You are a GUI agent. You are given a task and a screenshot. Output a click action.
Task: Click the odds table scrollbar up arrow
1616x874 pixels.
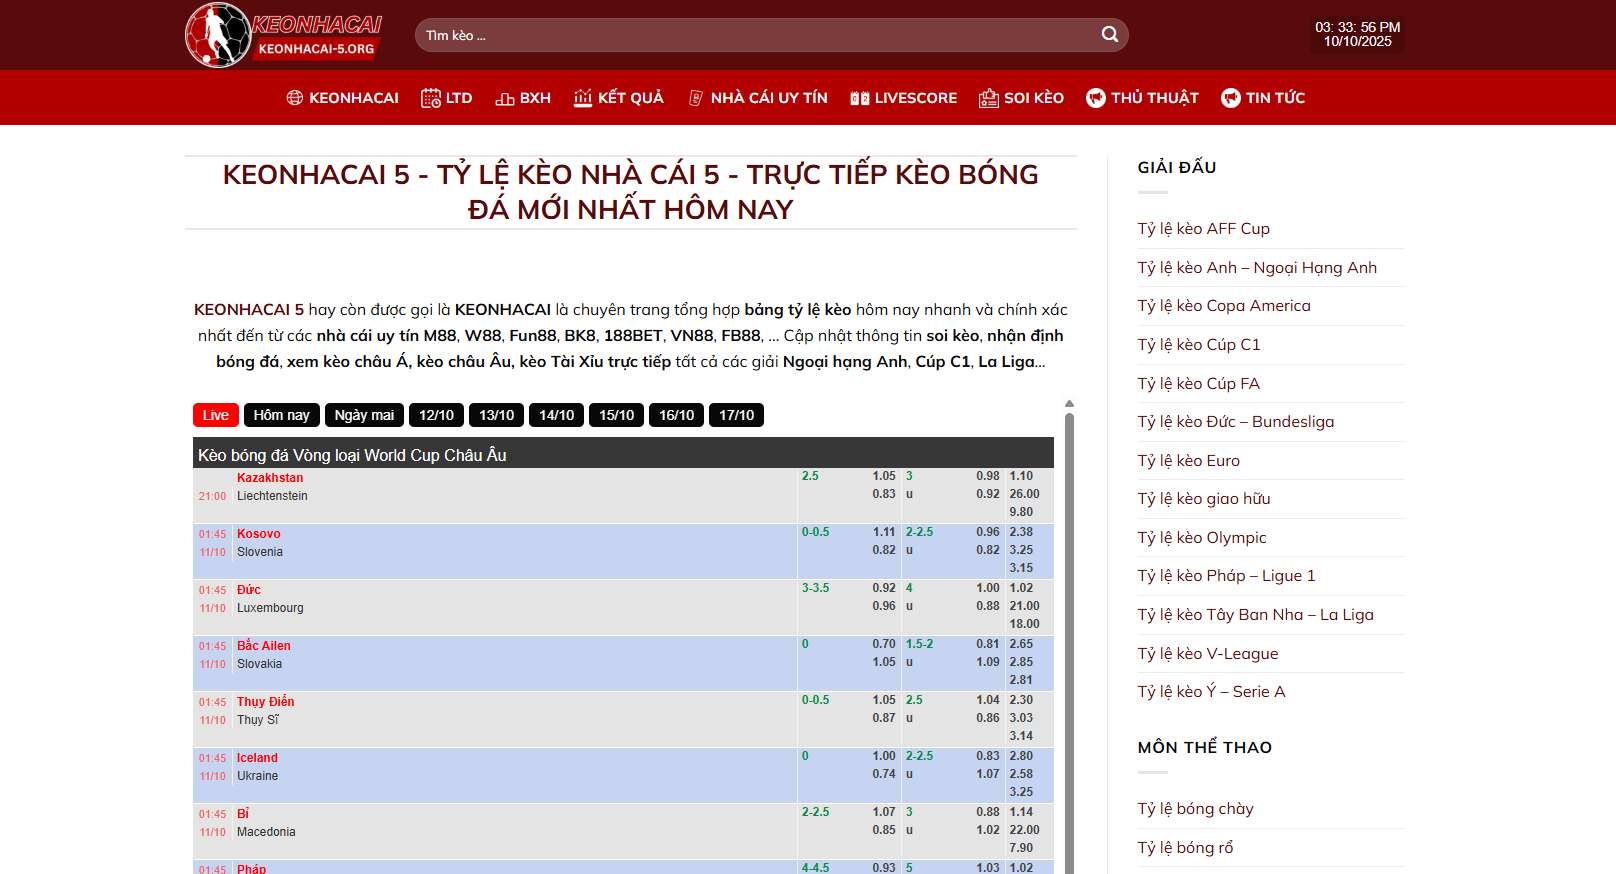[x=1069, y=404]
